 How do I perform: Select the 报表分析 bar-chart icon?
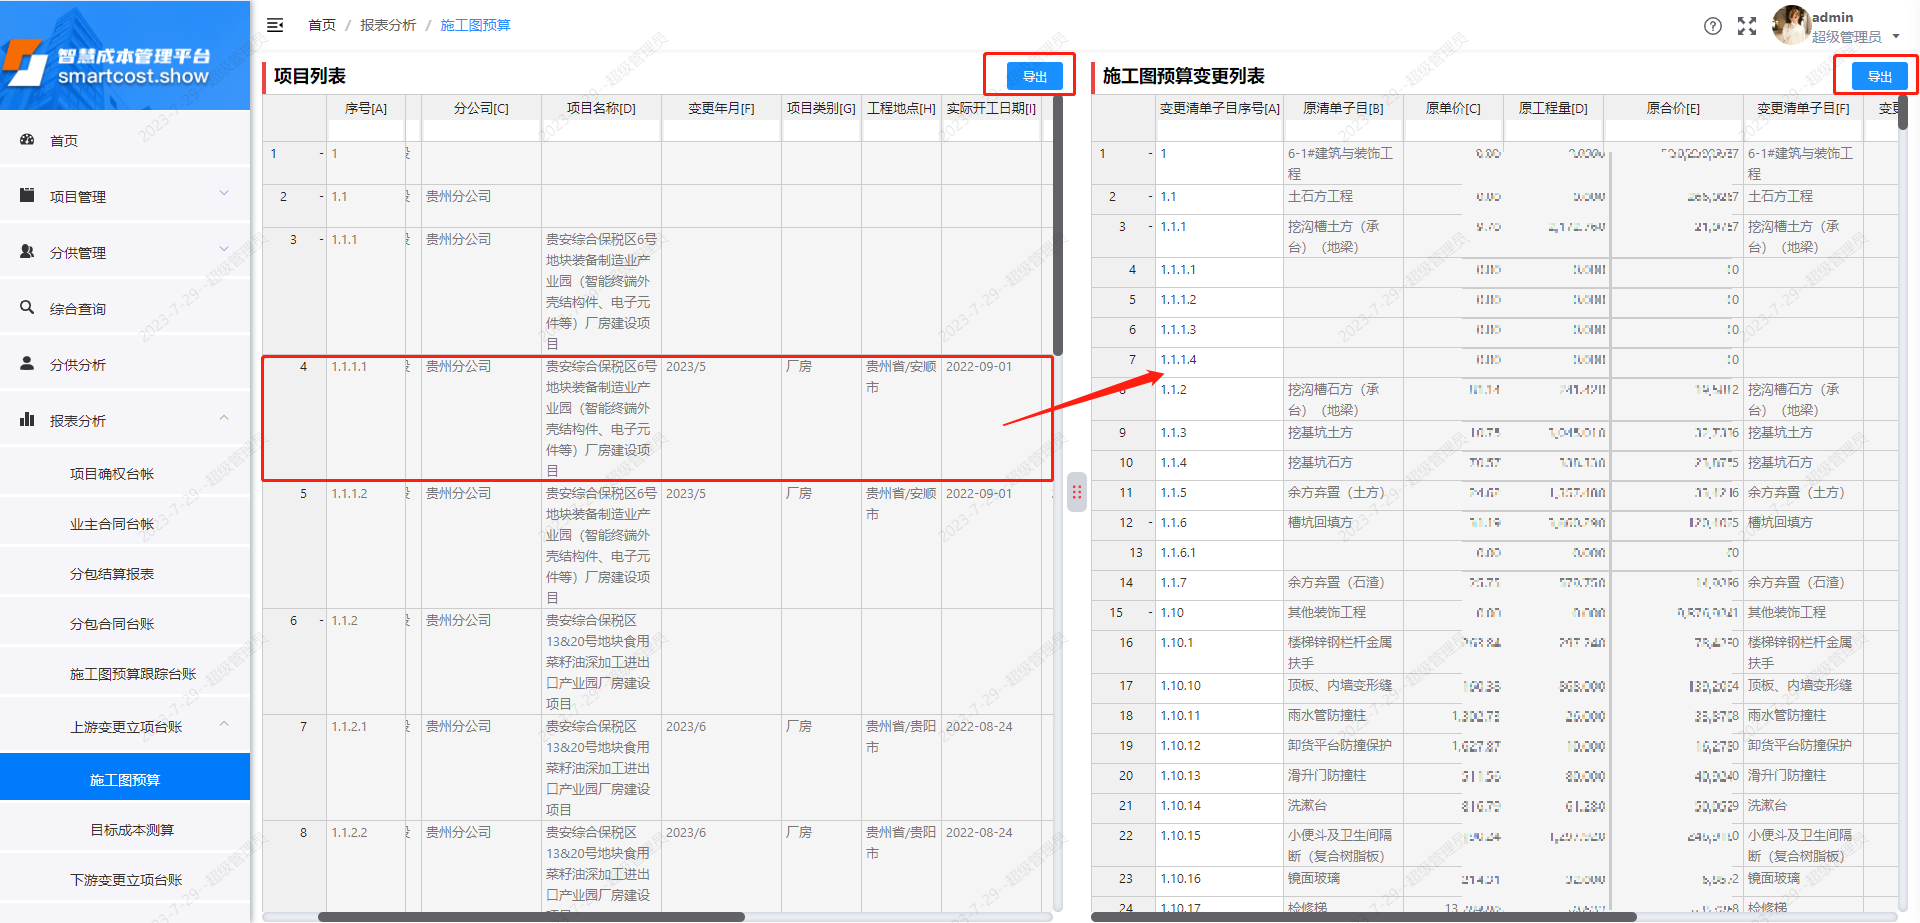coord(27,419)
